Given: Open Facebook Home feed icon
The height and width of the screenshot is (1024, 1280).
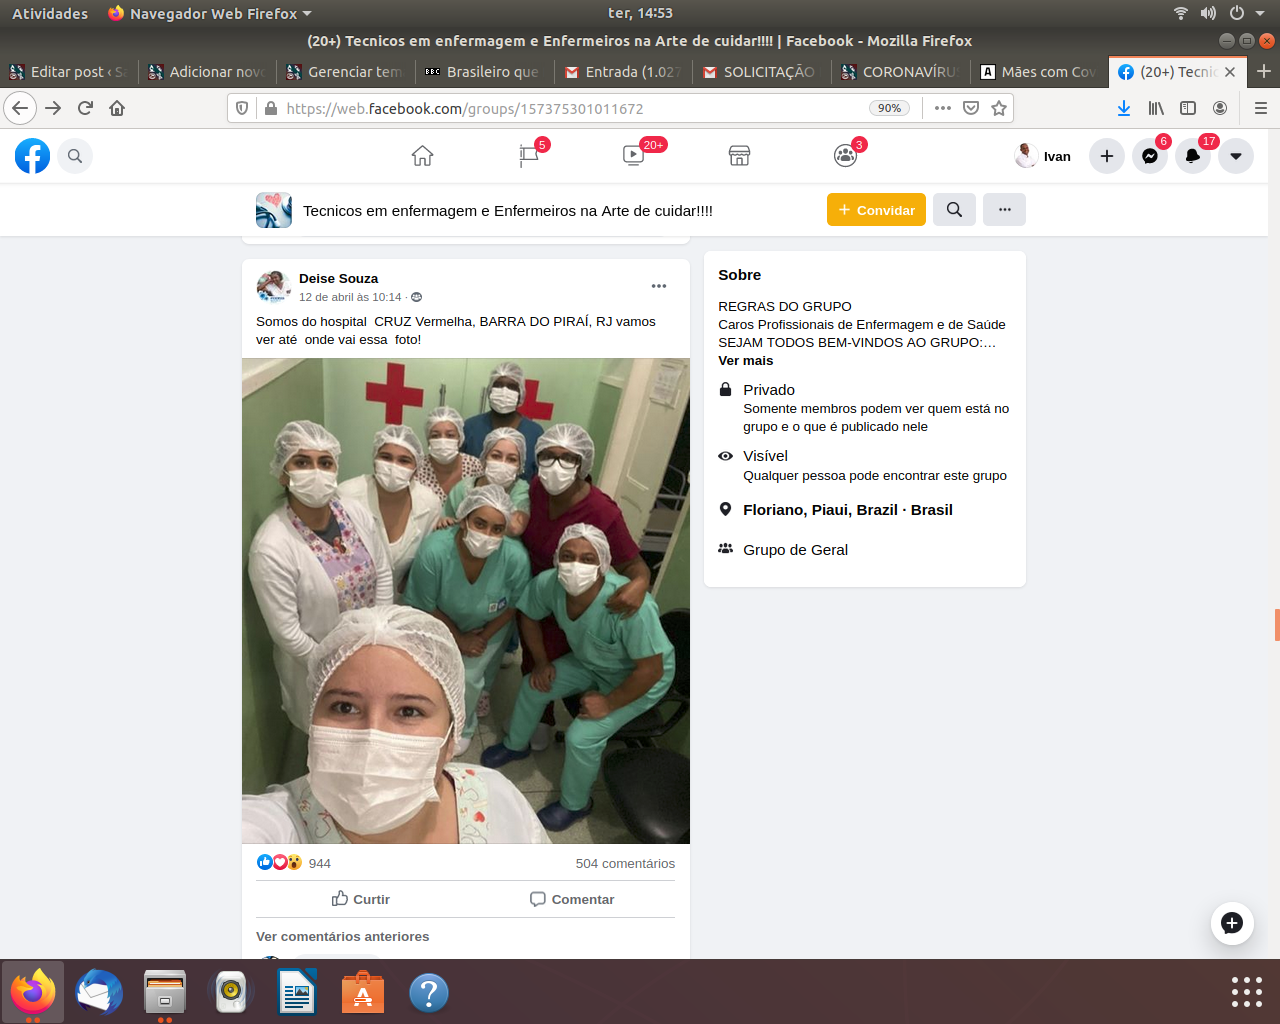Looking at the screenshot, I should tap(422, 156).
